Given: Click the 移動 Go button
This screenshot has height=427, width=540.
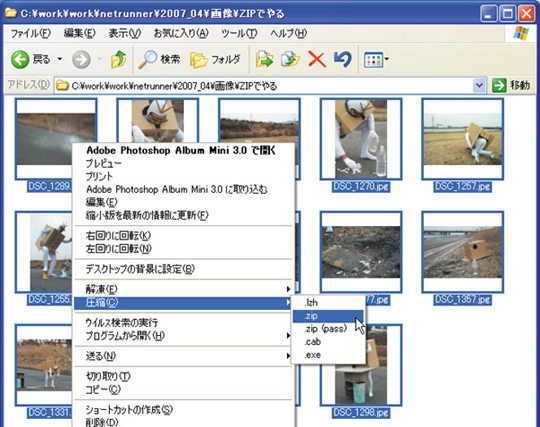Looking at the screenshot, I should [x=511, y=85].
